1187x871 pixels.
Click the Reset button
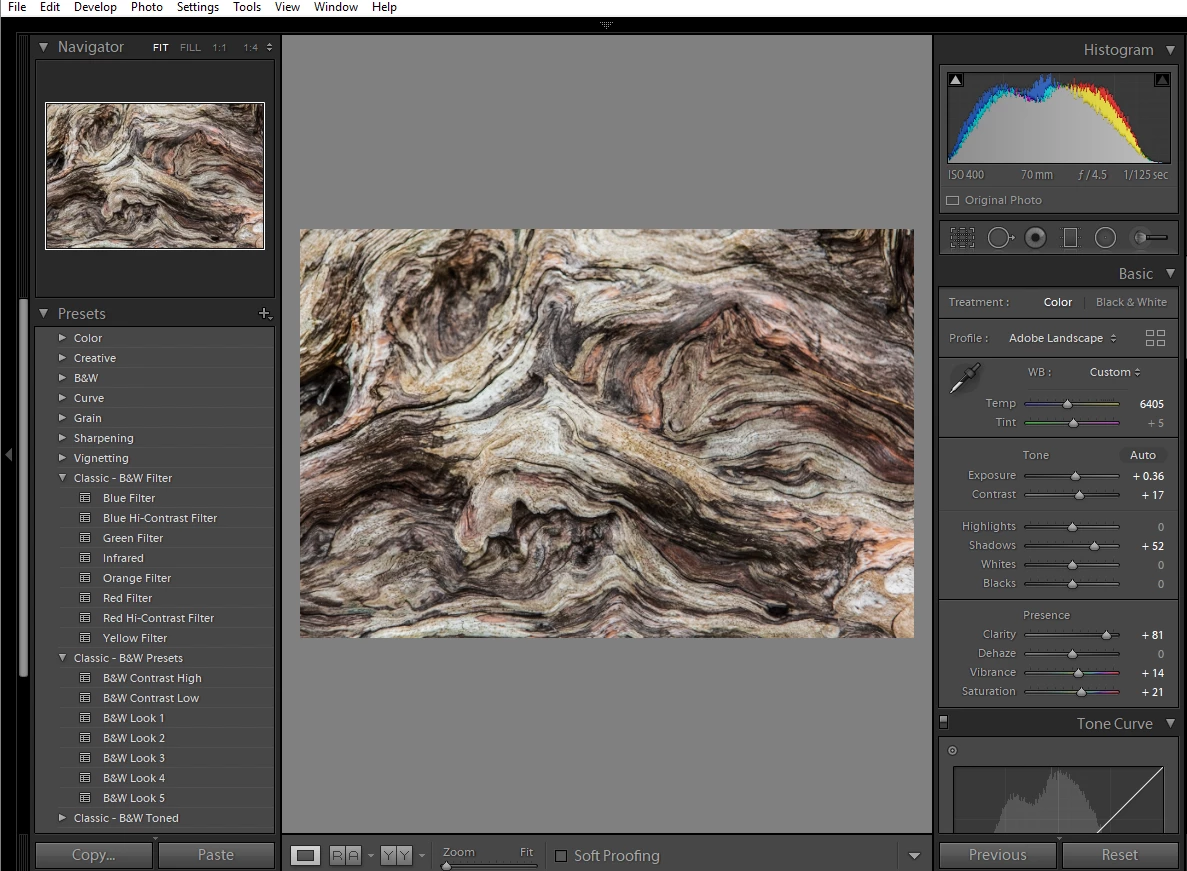(x=1119, y=855)
